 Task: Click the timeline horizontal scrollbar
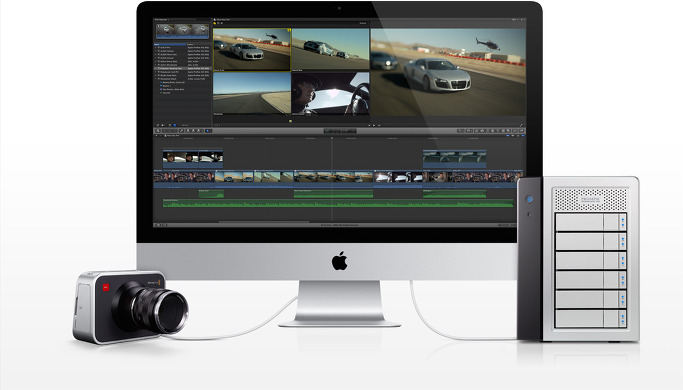pos(265,222)
